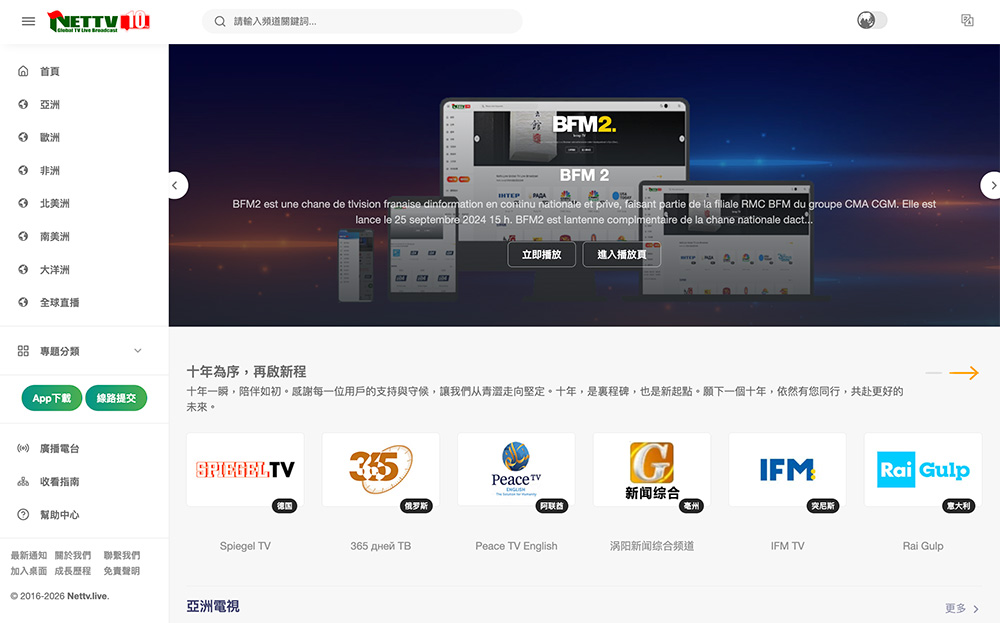This screenshot has width=1000, height=623.
Task: Click the Peace TV English channel name
Action: (x=516, y=546)
